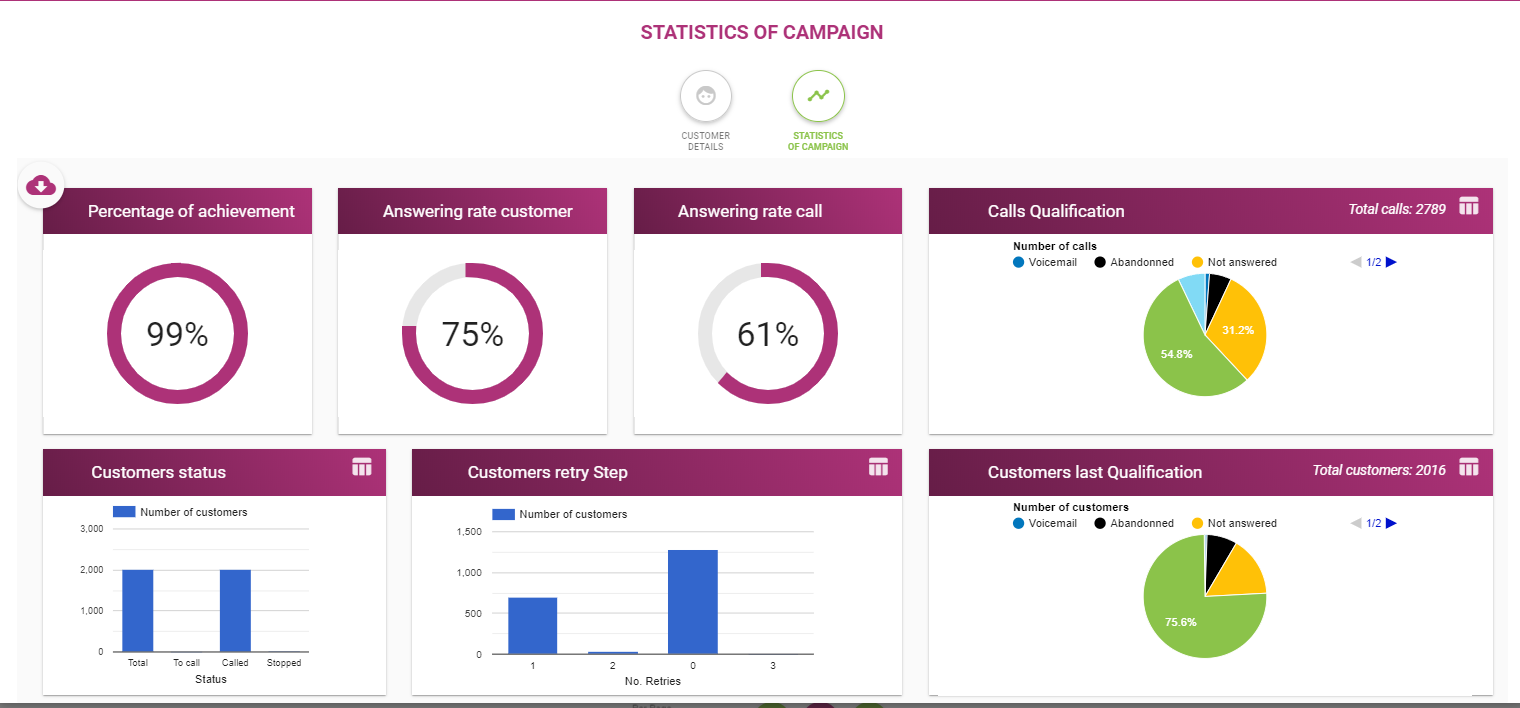1520x708 pixels.
Task: Click the small bar for 2 retries
Action: pos(613,653)
